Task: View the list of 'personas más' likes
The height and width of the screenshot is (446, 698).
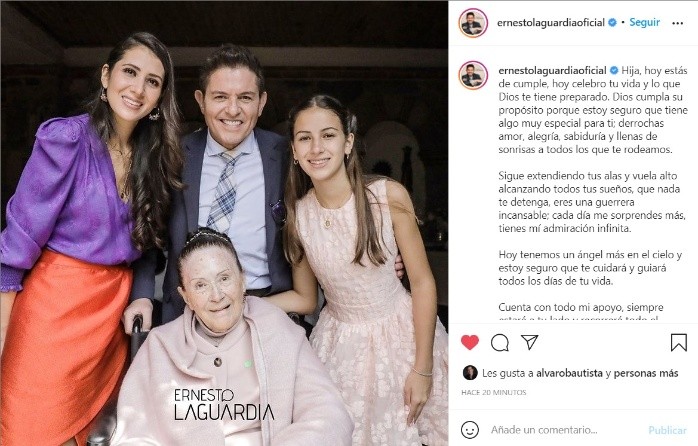Action: coord(646,373)
